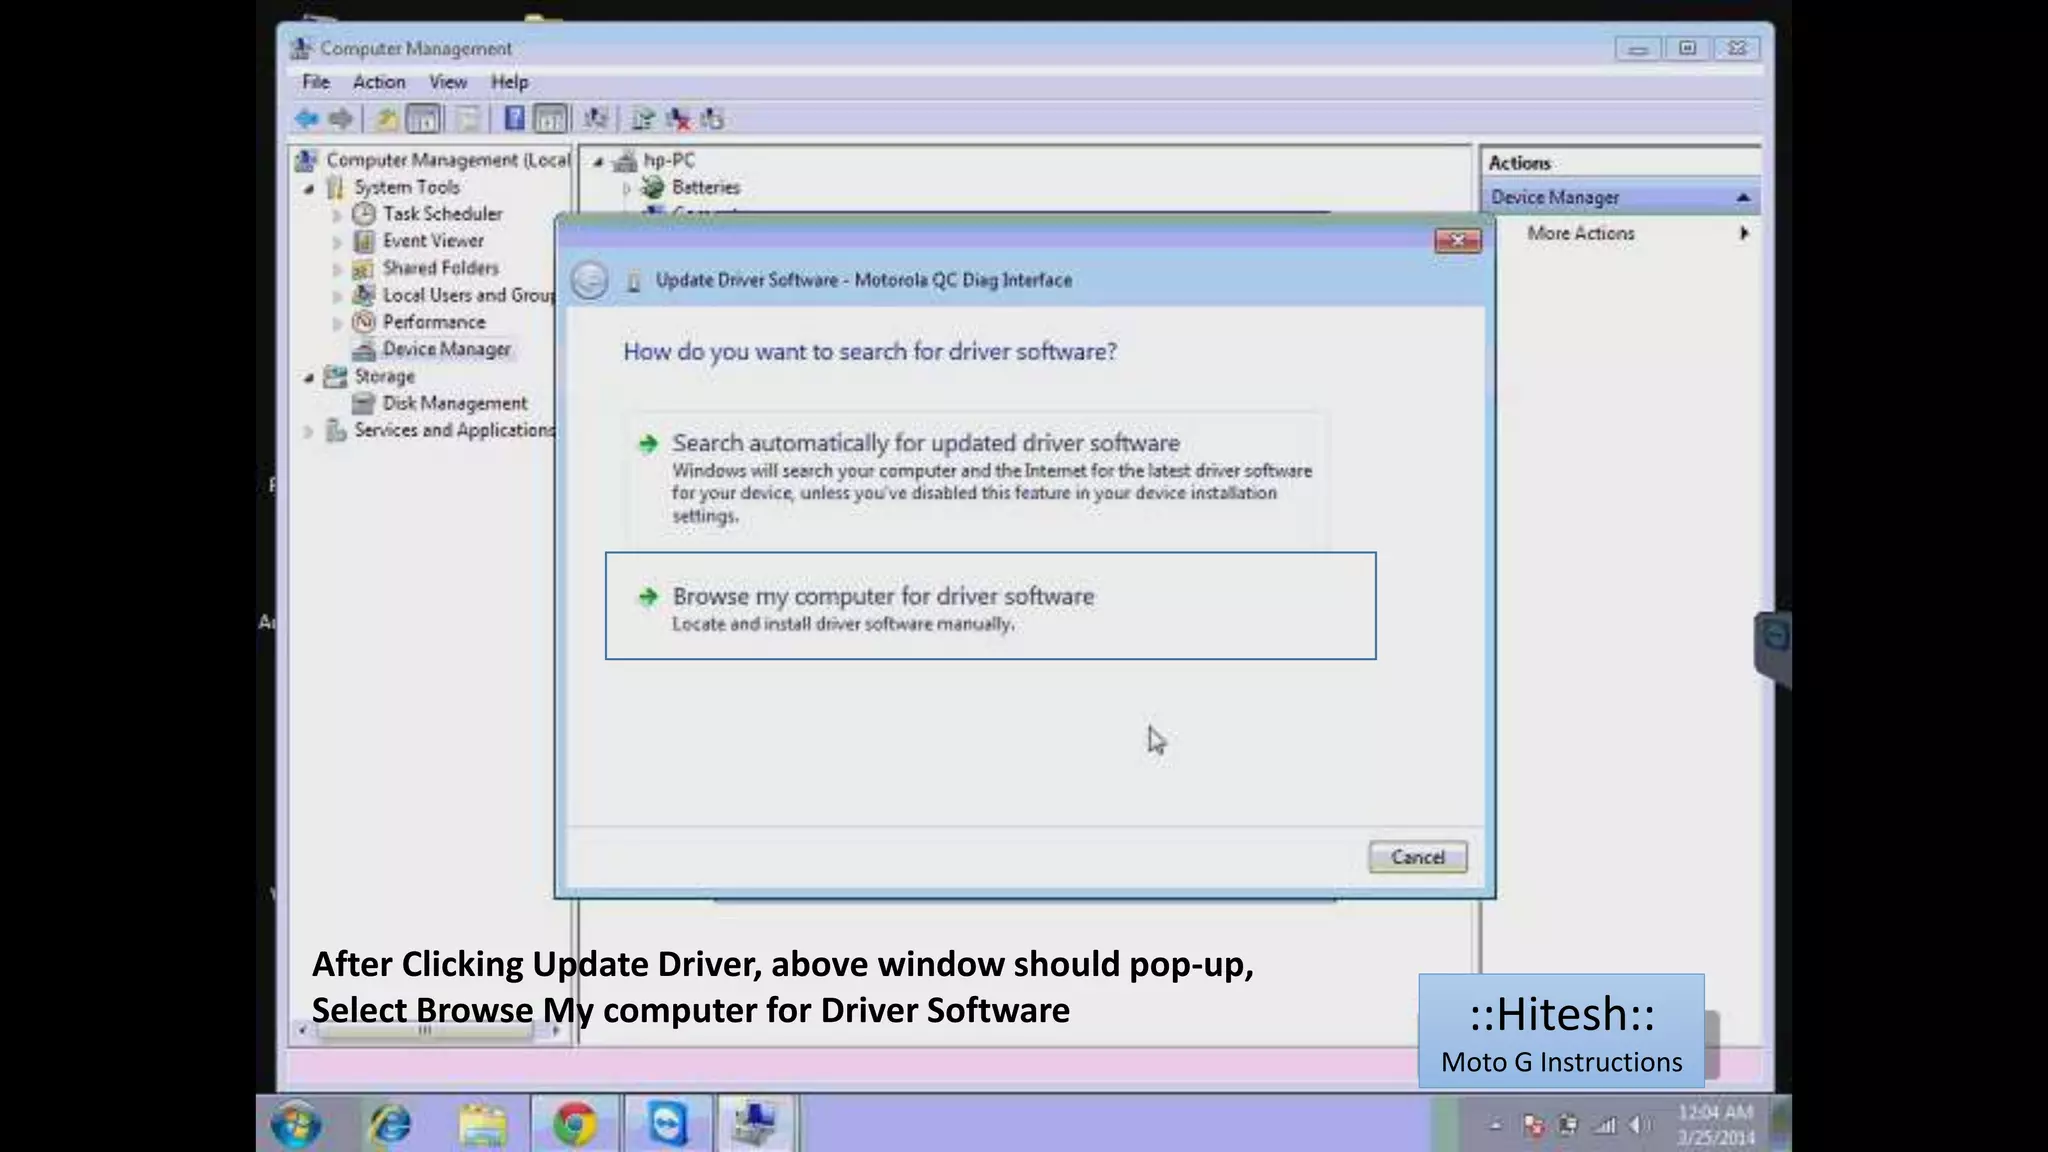Open the View menu
Screen dimensions: 2048x1152
[x=448, y=82]
